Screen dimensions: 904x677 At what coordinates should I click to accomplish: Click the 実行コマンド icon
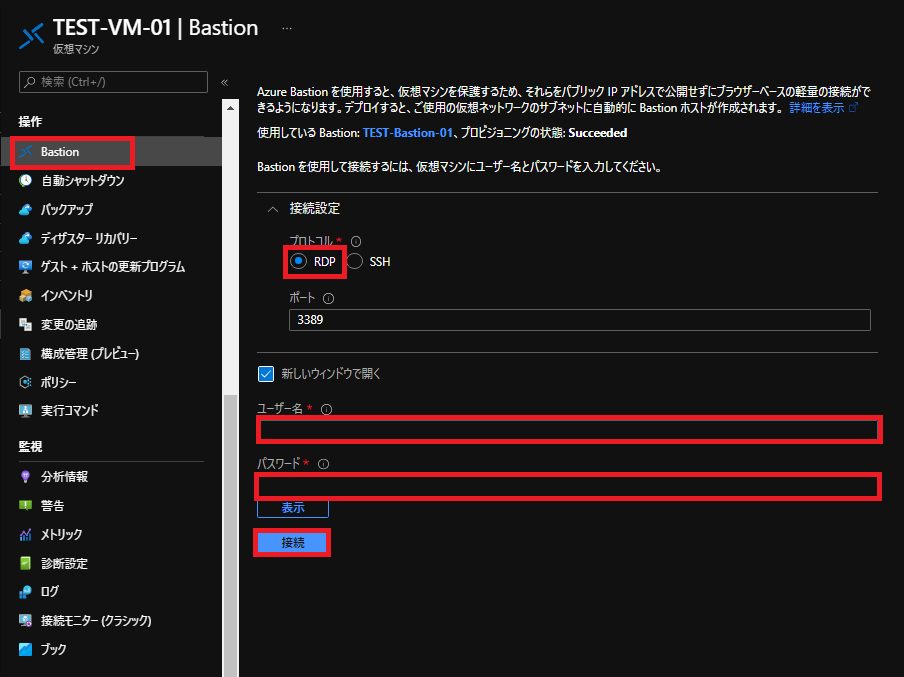pyautogui.click(x=25, y=411)
